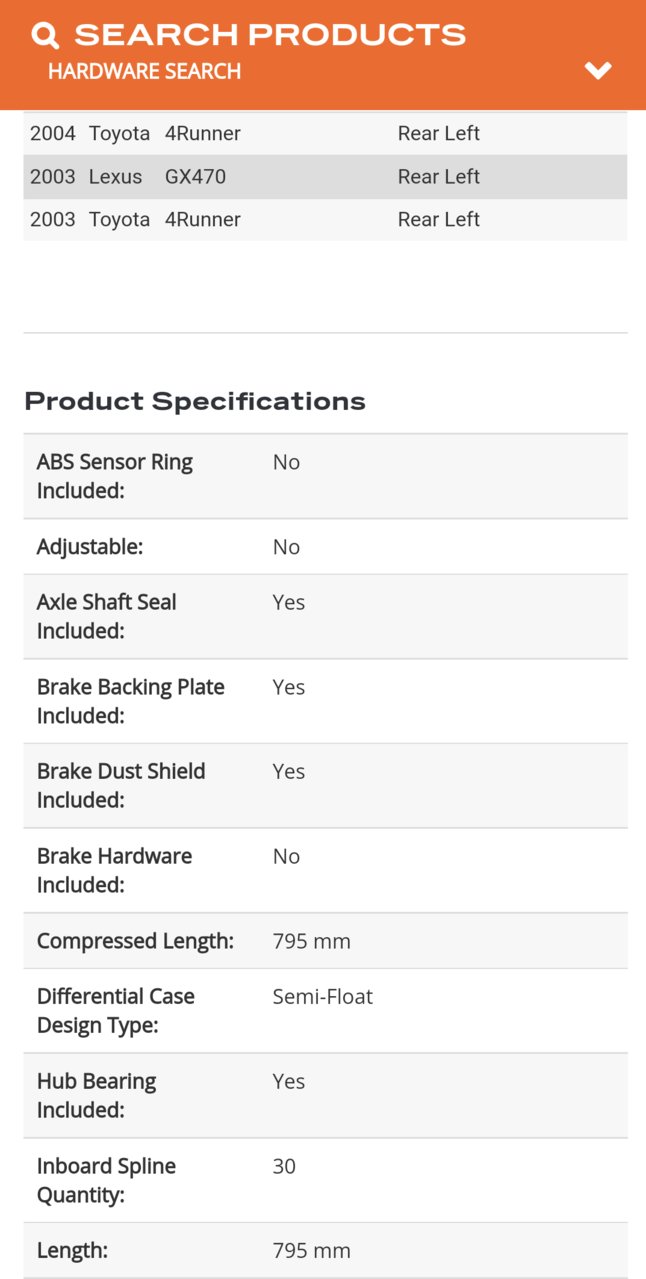Click the Brake Backing Plate Included label
This screenshot has height=1279, width=646.
pyautogui.click(x=130, y=701)
